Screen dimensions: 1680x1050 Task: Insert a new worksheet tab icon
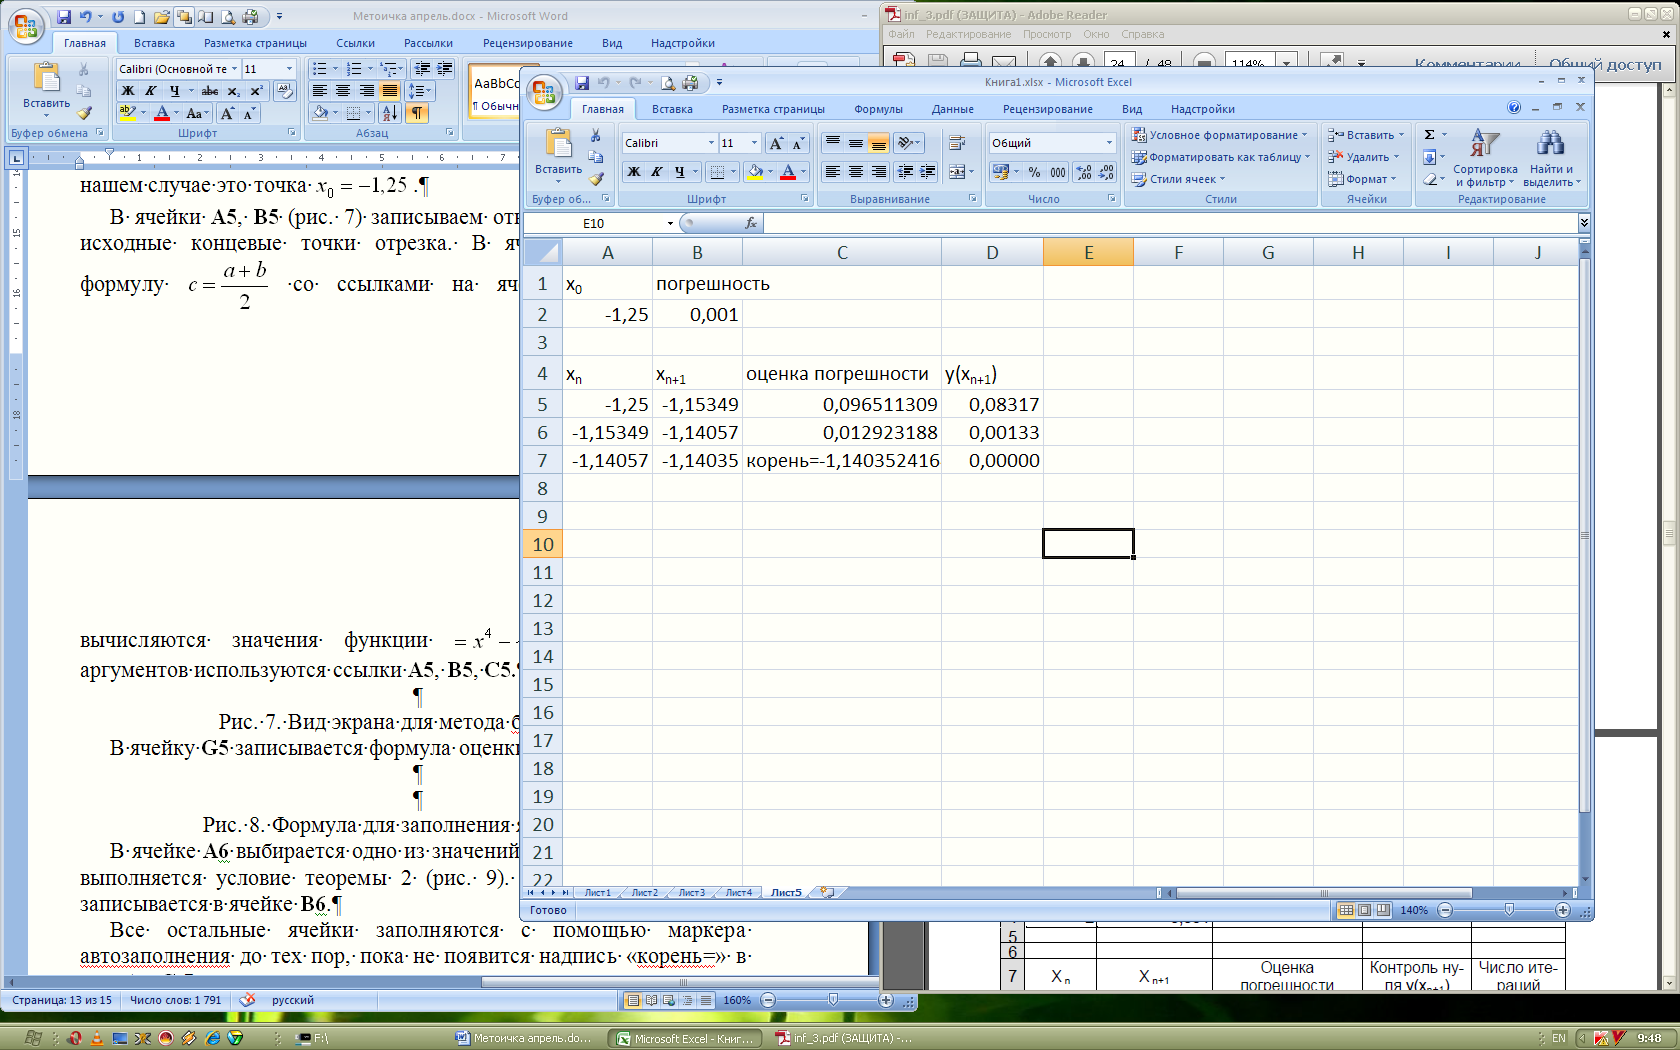click(827, 892)
